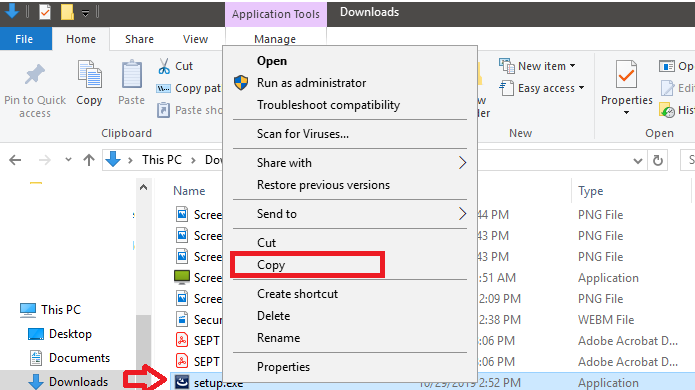
Task: Click the Cut scissors icon in ribbon
Action: point(164,66)
